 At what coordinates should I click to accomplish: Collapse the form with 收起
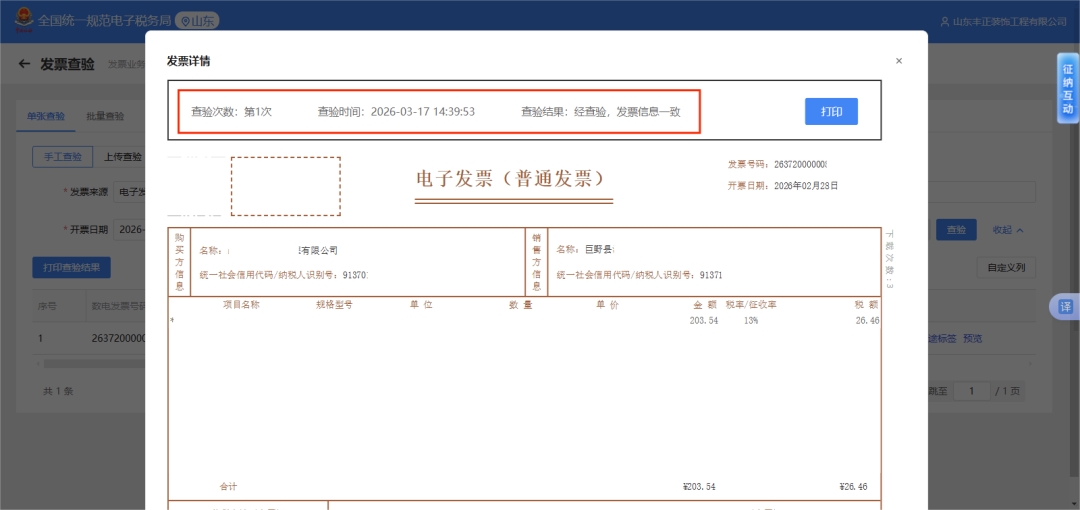click(x=1008, y=230)
